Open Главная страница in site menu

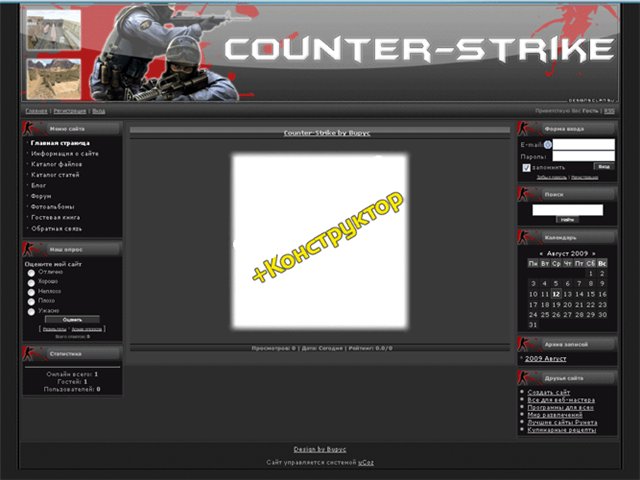(x=60, y=143)
